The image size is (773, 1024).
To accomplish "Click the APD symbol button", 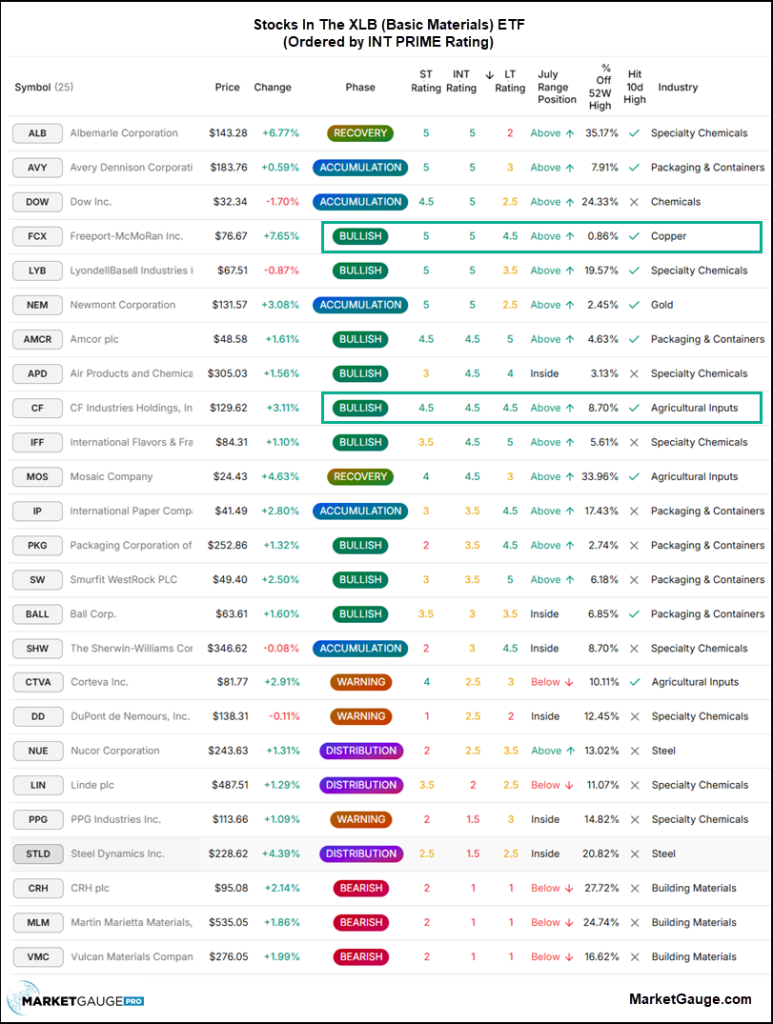I will (x=37, y=374).
